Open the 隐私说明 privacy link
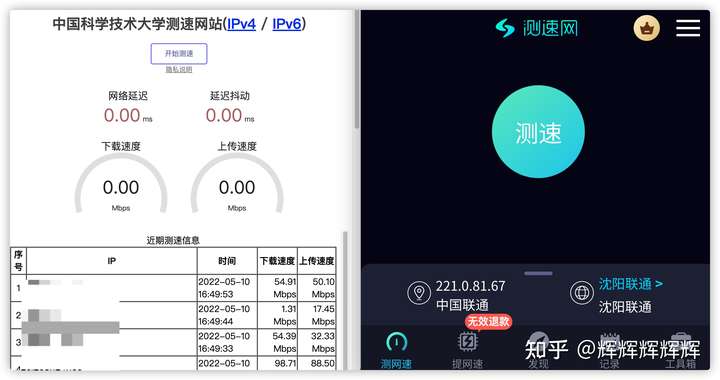 [179, 69]
